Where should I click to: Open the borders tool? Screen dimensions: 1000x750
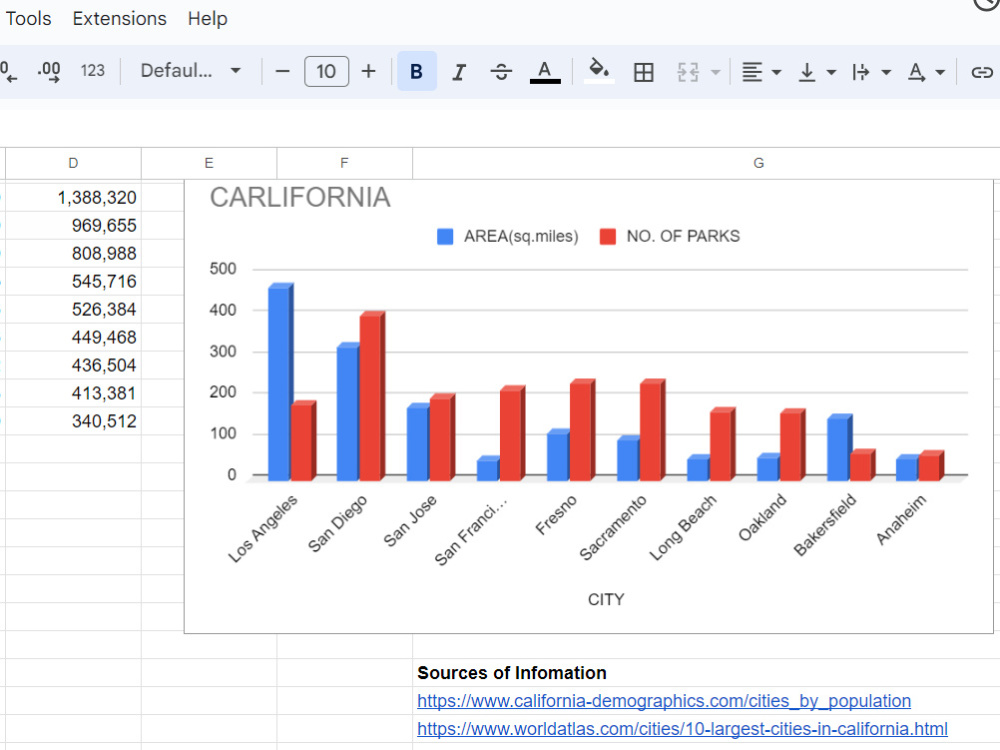coord(643,71)
